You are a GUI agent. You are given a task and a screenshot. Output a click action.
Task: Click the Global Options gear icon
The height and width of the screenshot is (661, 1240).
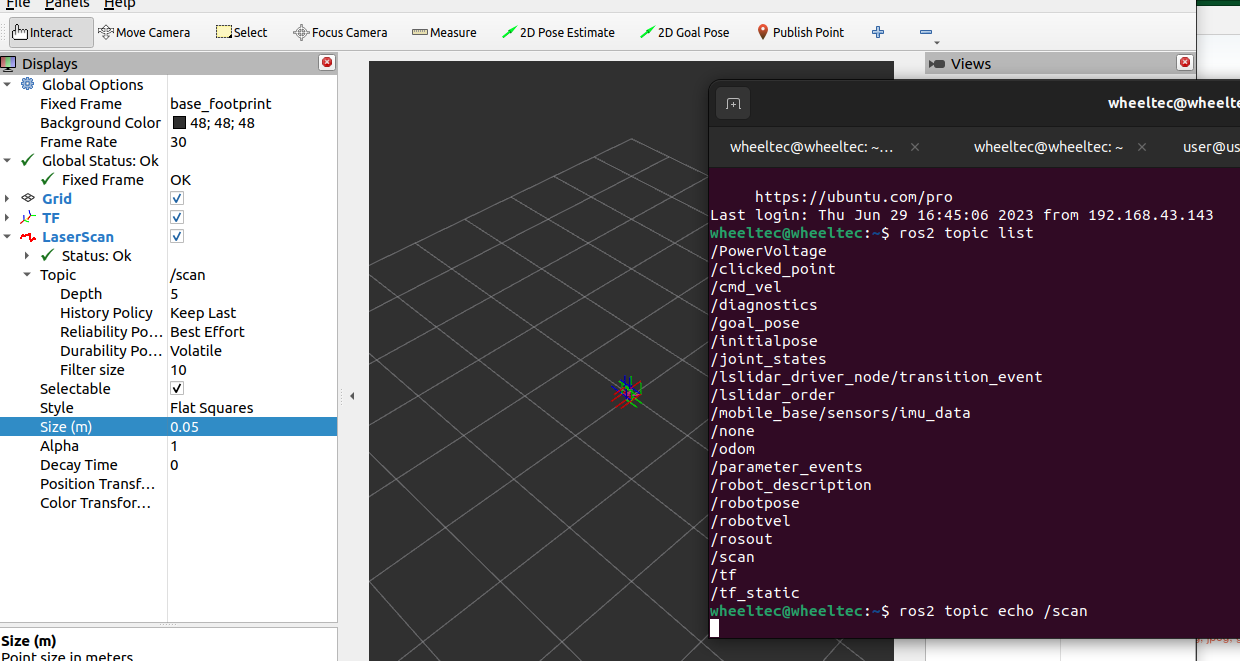28,84
